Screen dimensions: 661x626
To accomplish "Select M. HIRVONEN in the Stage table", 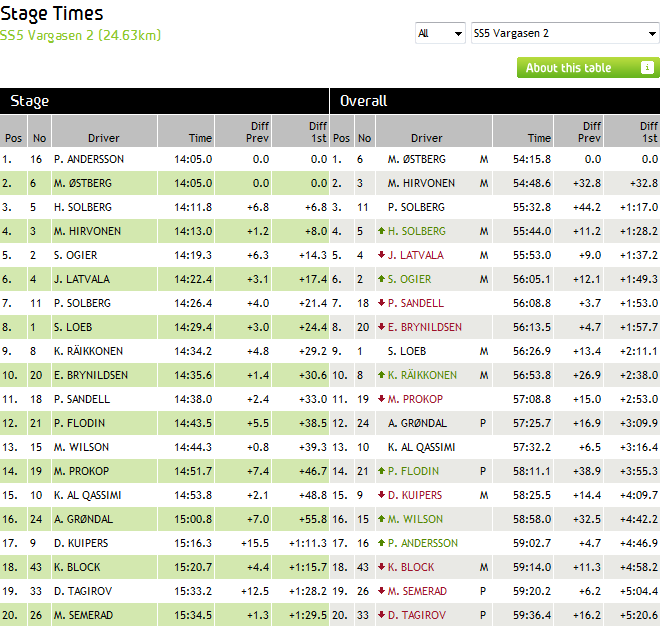I will click(87, 231).
